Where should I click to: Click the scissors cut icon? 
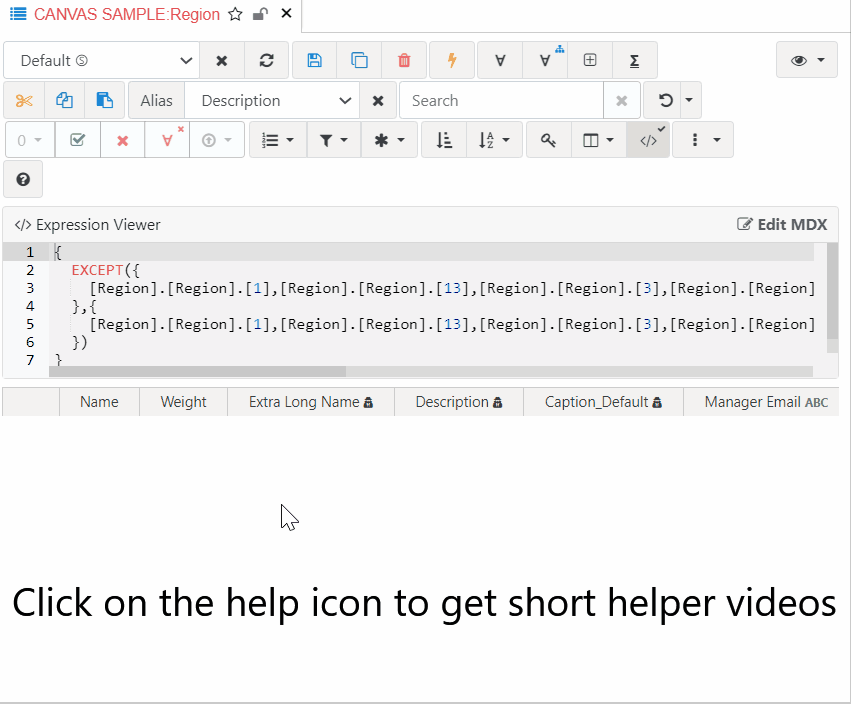[x=24, y=100]
